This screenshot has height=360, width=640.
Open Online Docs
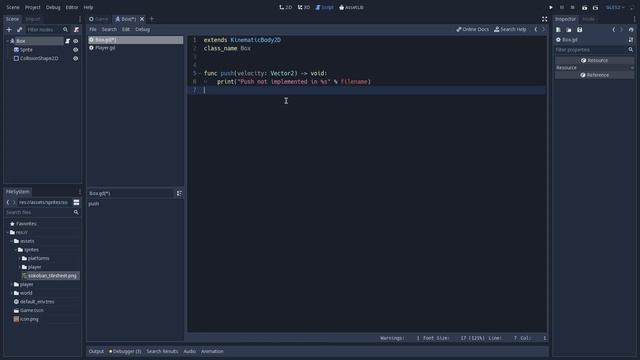[473, 29]
